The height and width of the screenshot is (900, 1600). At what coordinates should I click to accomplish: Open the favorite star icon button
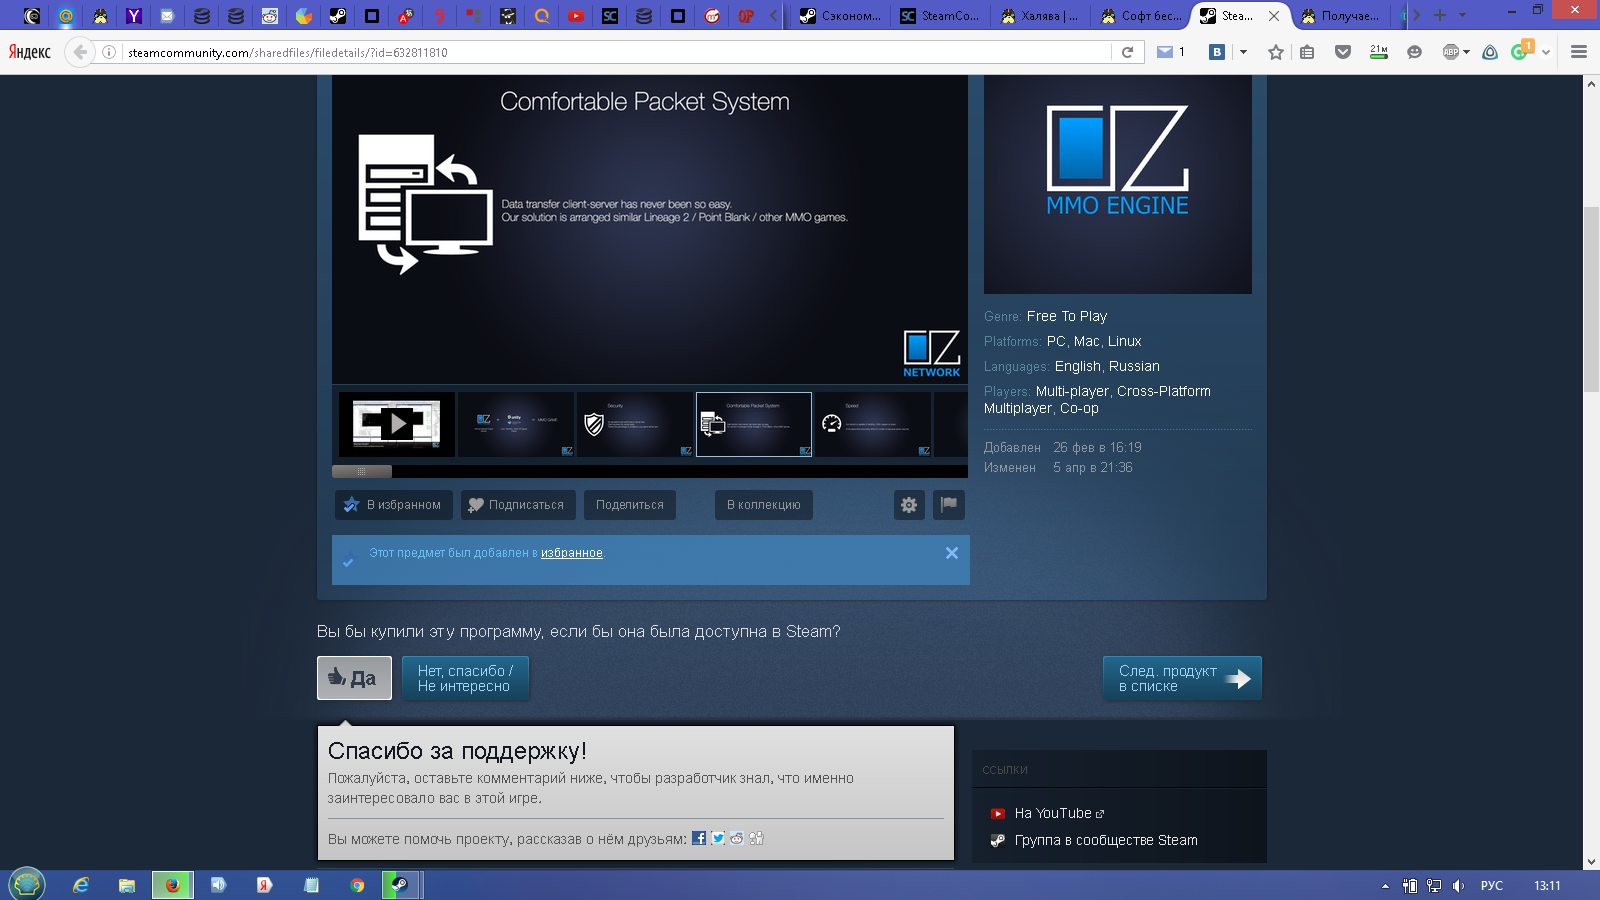point(351,505)
